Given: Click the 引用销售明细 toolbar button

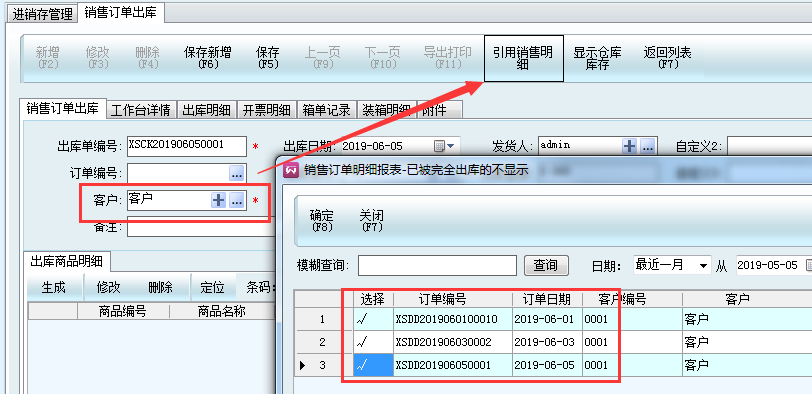Looking at the screenshot, I should click(x=524, y=58).
